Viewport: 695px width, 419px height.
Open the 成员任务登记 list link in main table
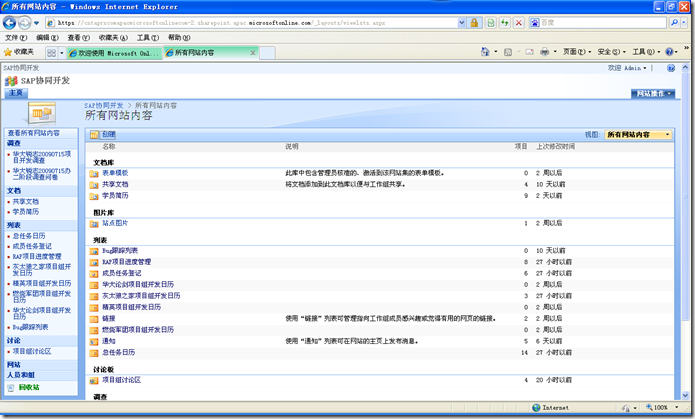(x=121, y=273)
